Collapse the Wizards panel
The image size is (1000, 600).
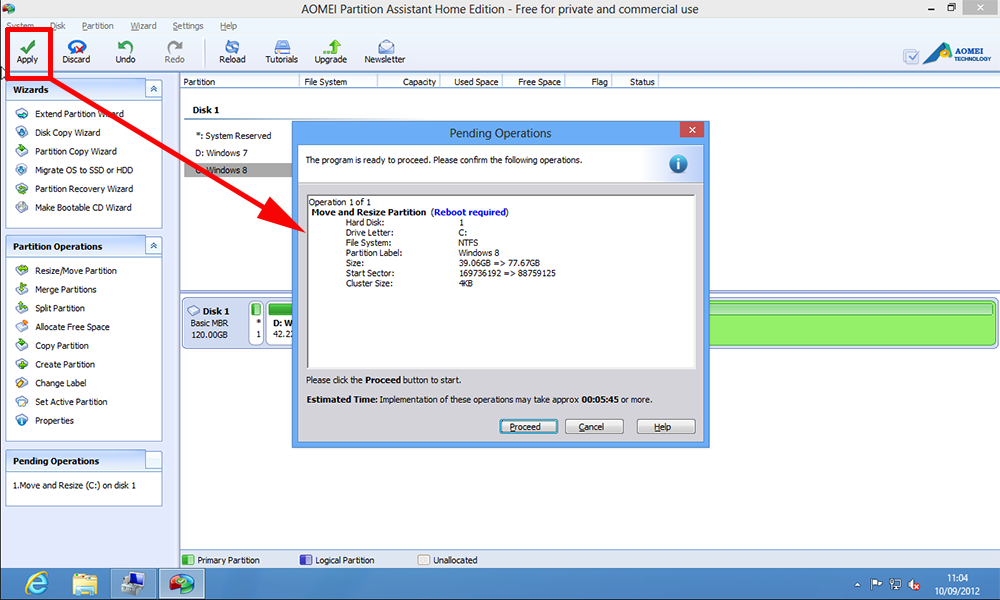pos(154,89)
